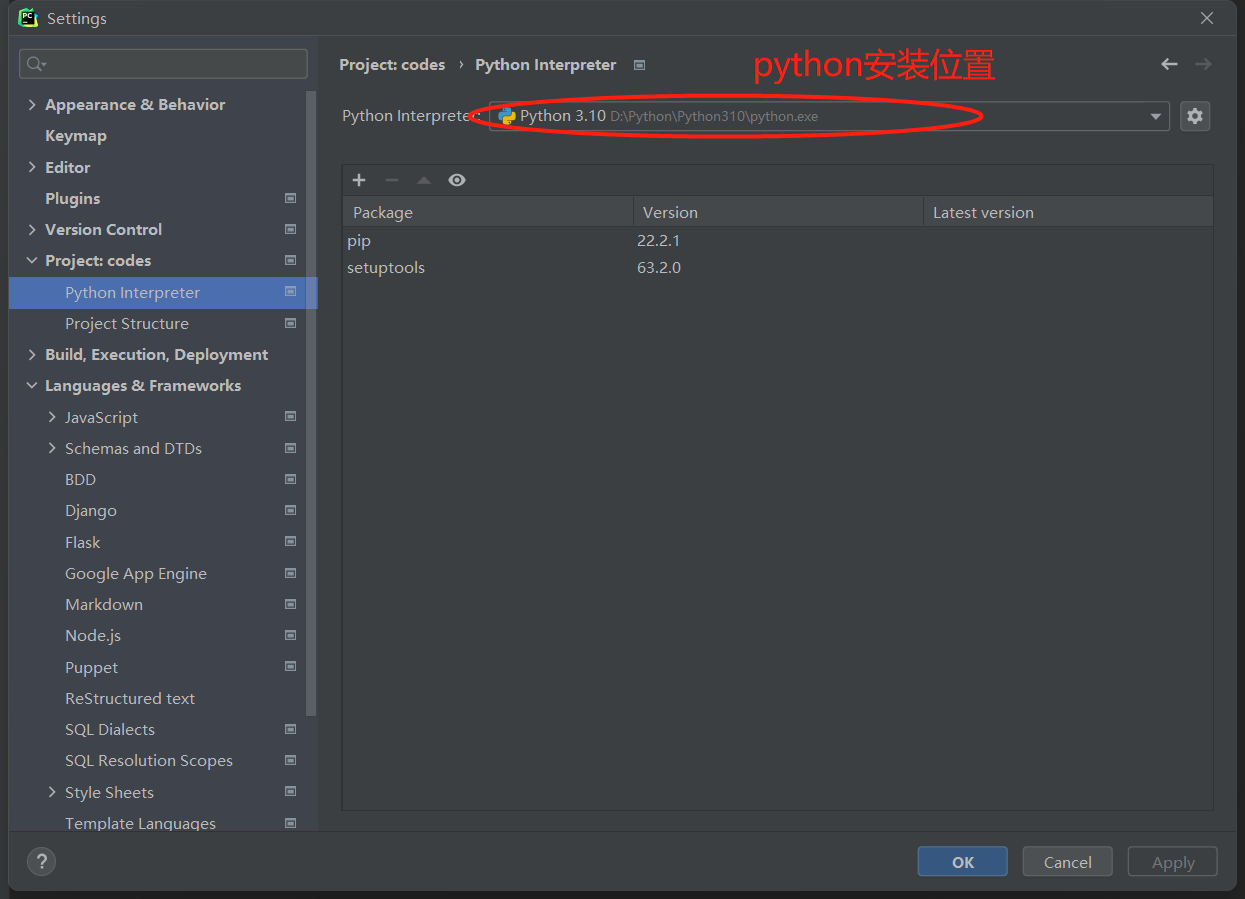The width and height of the screenshot is (1245, 899).
Task: Click project-level icon in Version Control row
Action: [290, 229]
